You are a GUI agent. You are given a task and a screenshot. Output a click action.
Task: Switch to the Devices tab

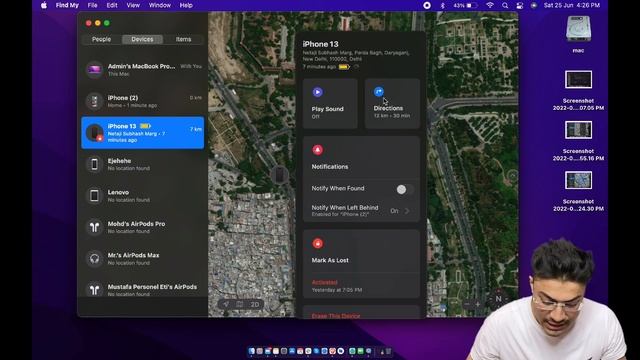coord(142,39)
